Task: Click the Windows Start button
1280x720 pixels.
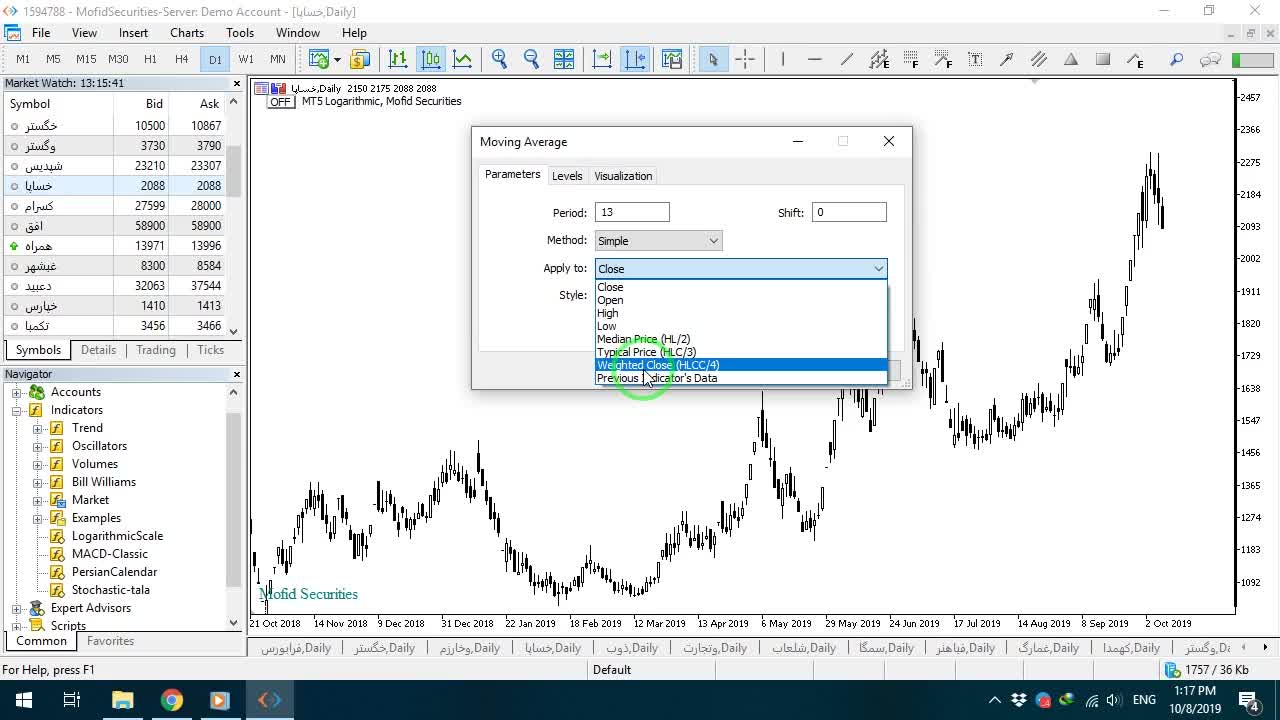Action: point(23,700)
